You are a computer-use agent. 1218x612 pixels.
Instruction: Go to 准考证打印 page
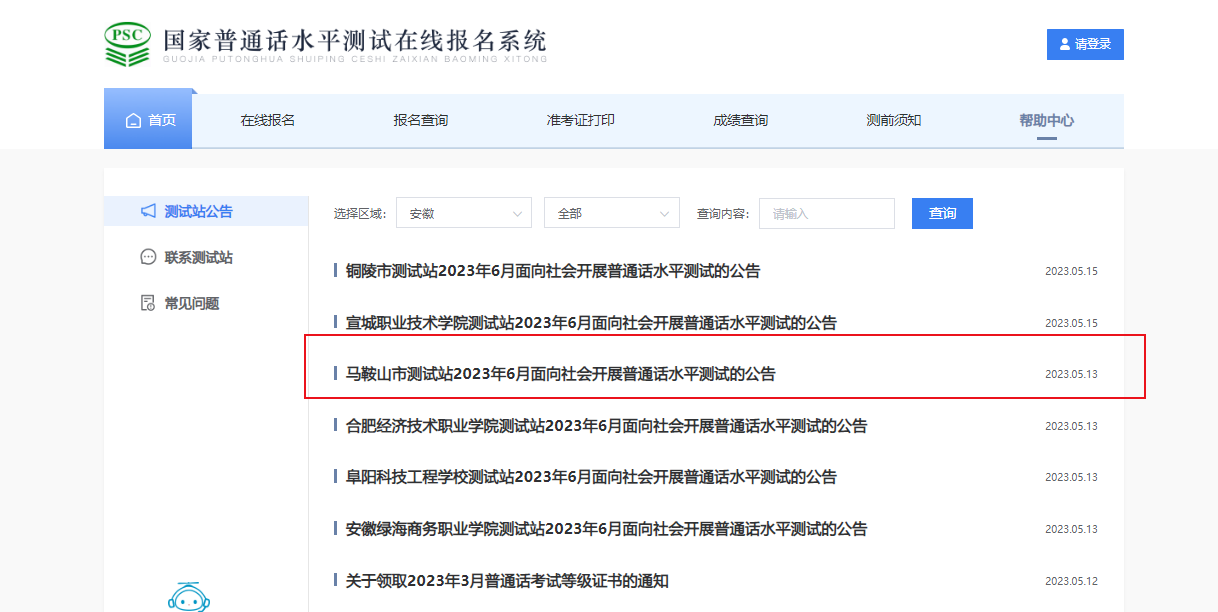(580, 120)
